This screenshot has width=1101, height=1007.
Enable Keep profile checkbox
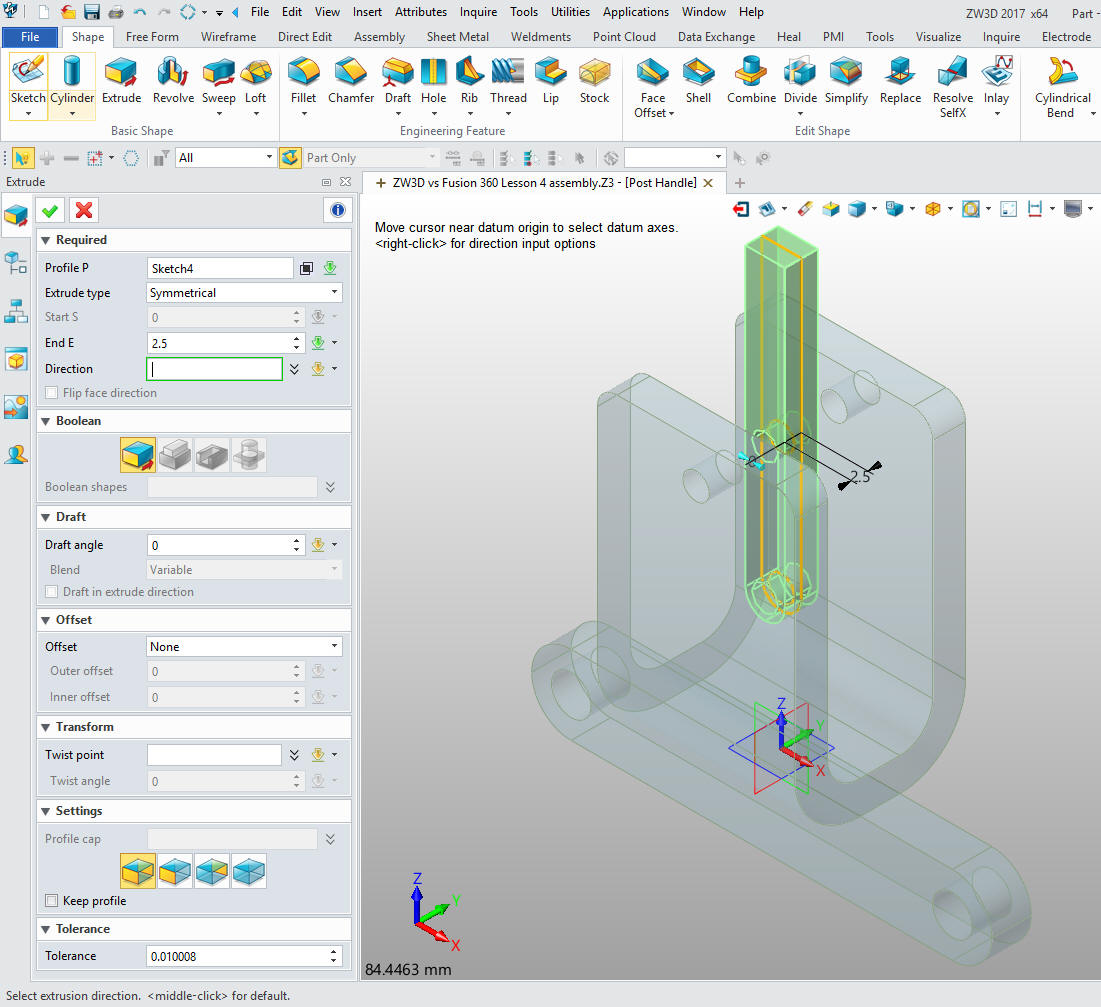[x=53, y=901]
